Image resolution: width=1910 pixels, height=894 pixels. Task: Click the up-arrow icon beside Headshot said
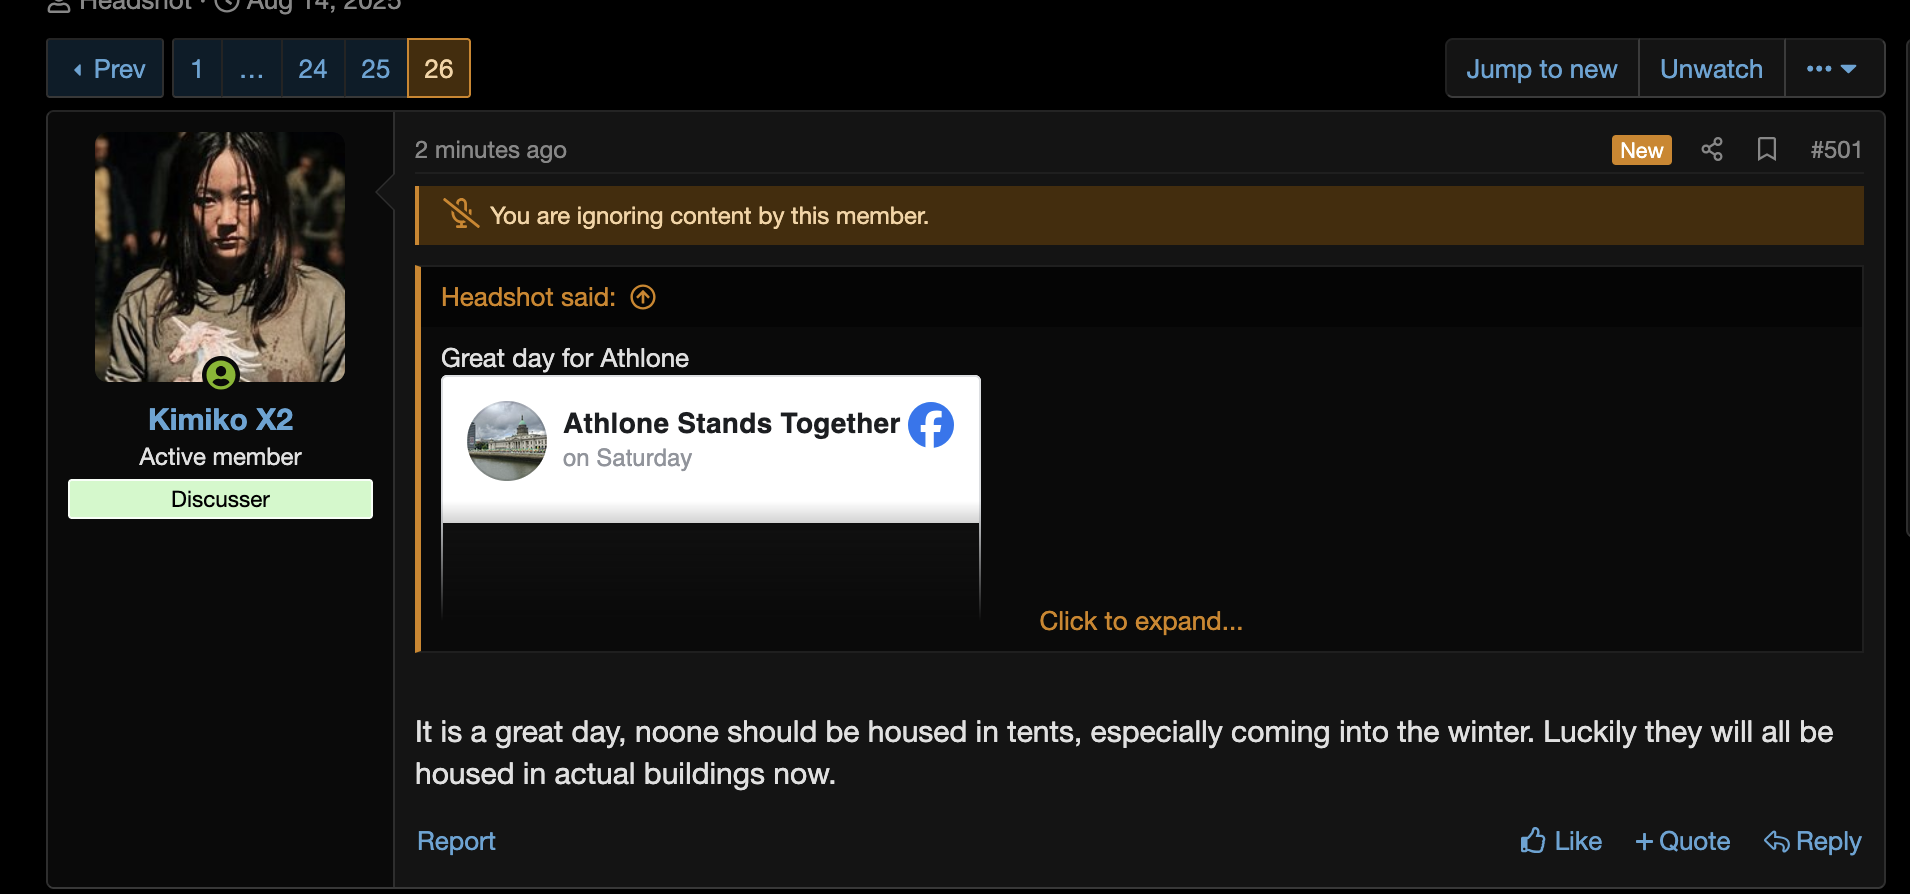[x=643, y=297]
